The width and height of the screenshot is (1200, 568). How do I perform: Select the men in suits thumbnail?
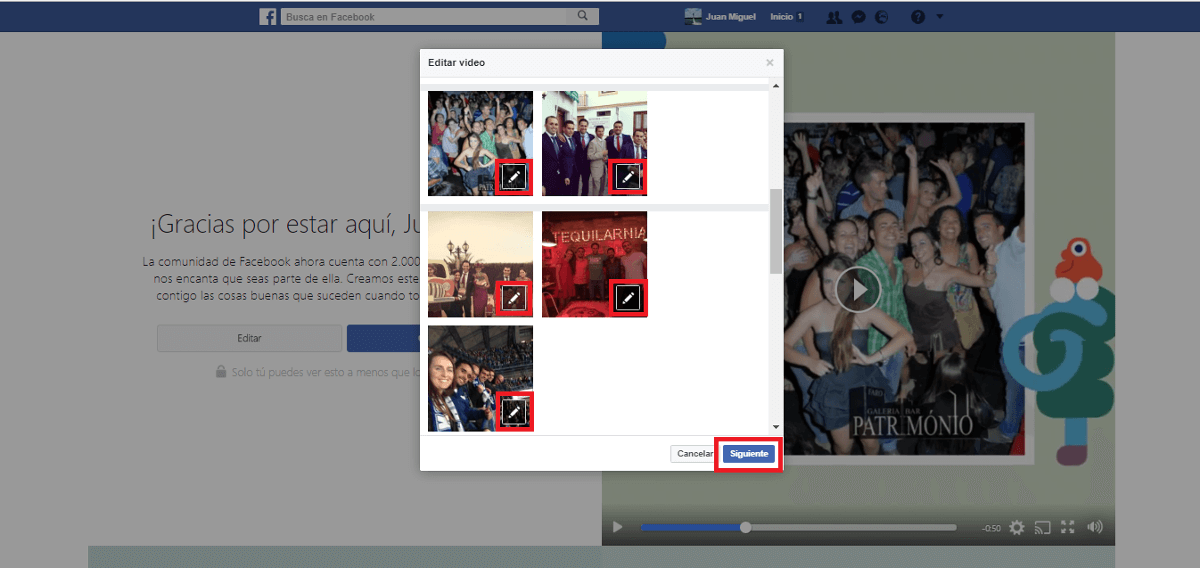594,143
